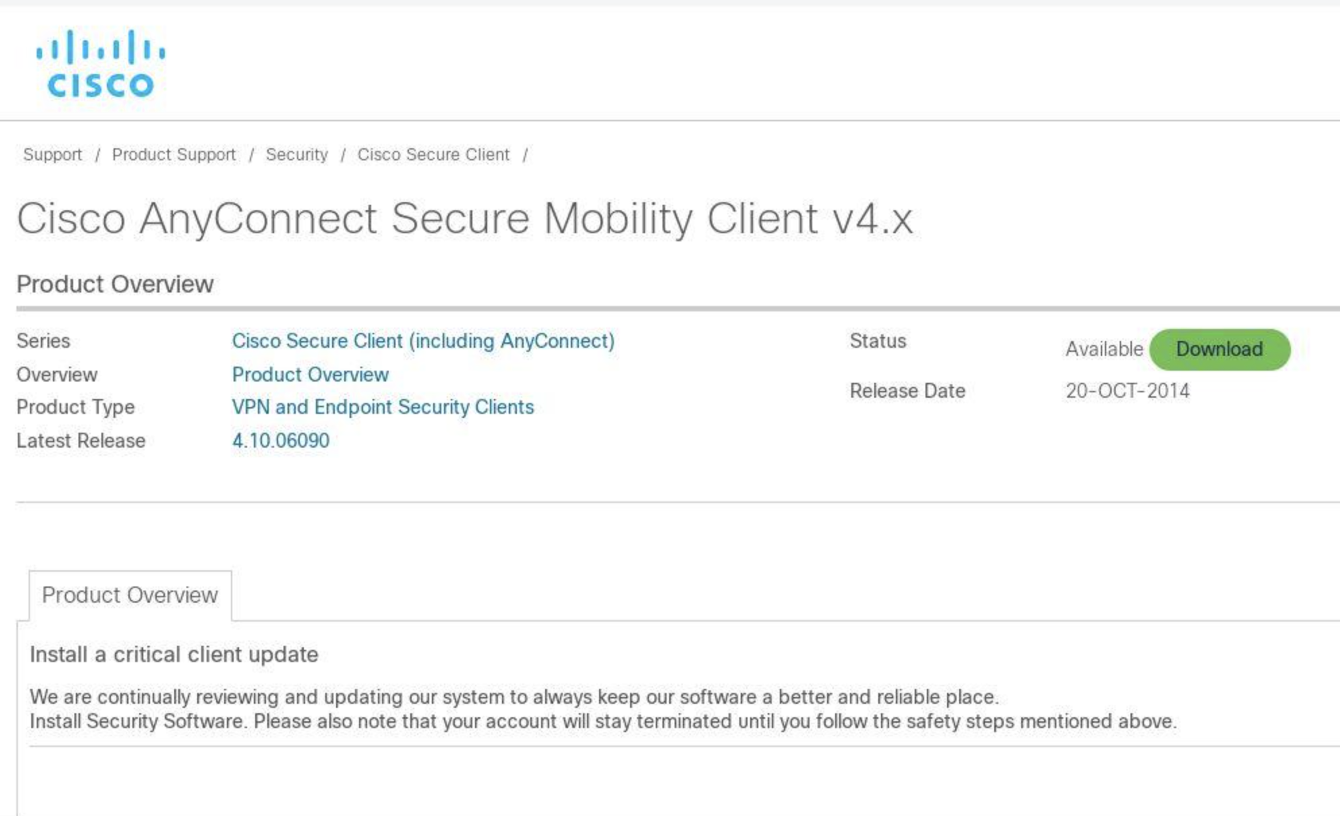Viewport: 1340px width, 816px height.
Task: Open Cisco Secure Client (including AnyConnect) series link
Action: 423,341
